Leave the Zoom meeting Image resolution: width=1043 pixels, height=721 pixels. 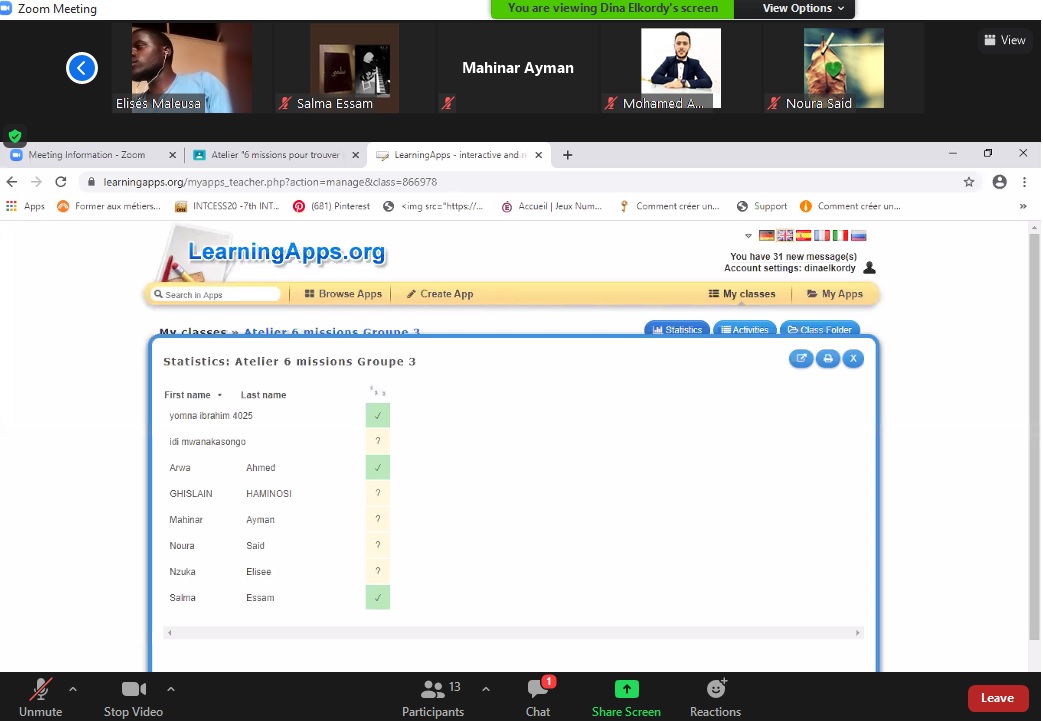997,698
